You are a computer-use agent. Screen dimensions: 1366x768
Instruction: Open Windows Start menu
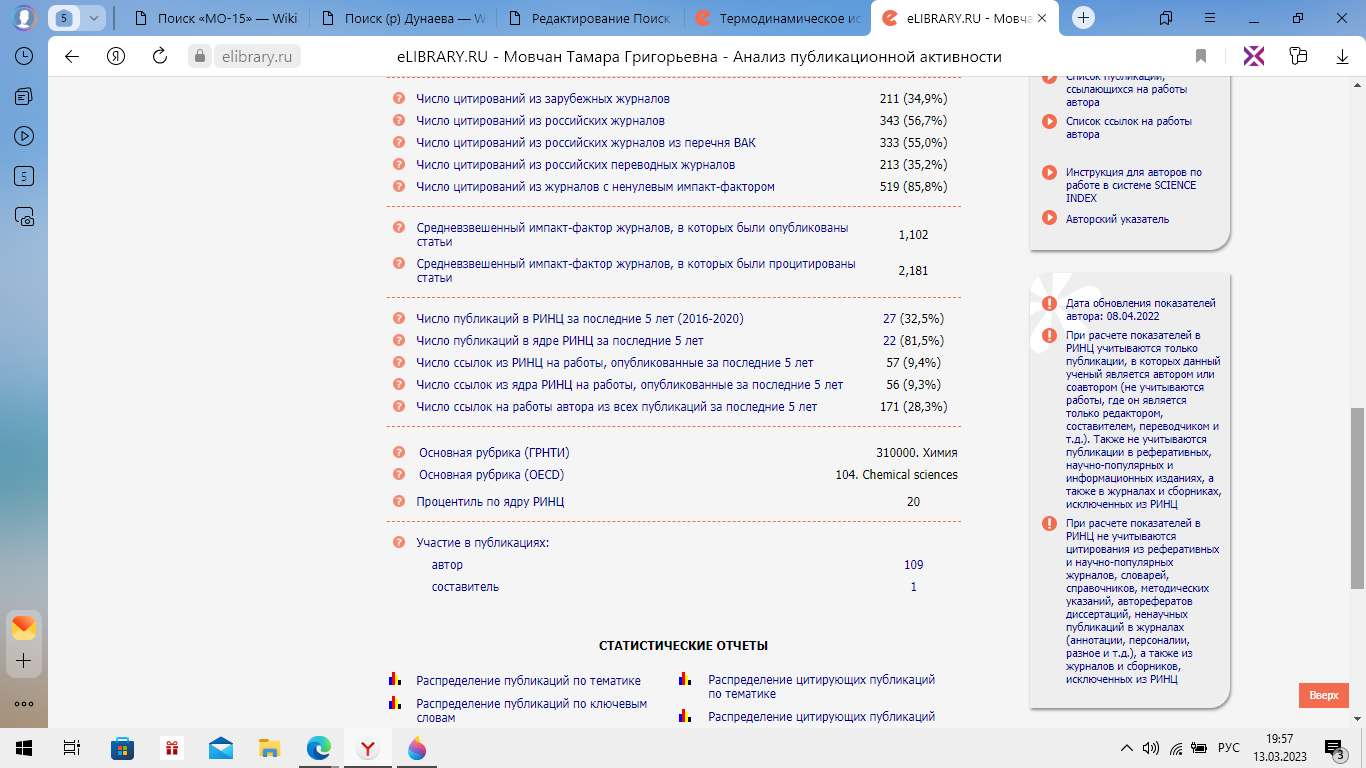click(24, 747)
